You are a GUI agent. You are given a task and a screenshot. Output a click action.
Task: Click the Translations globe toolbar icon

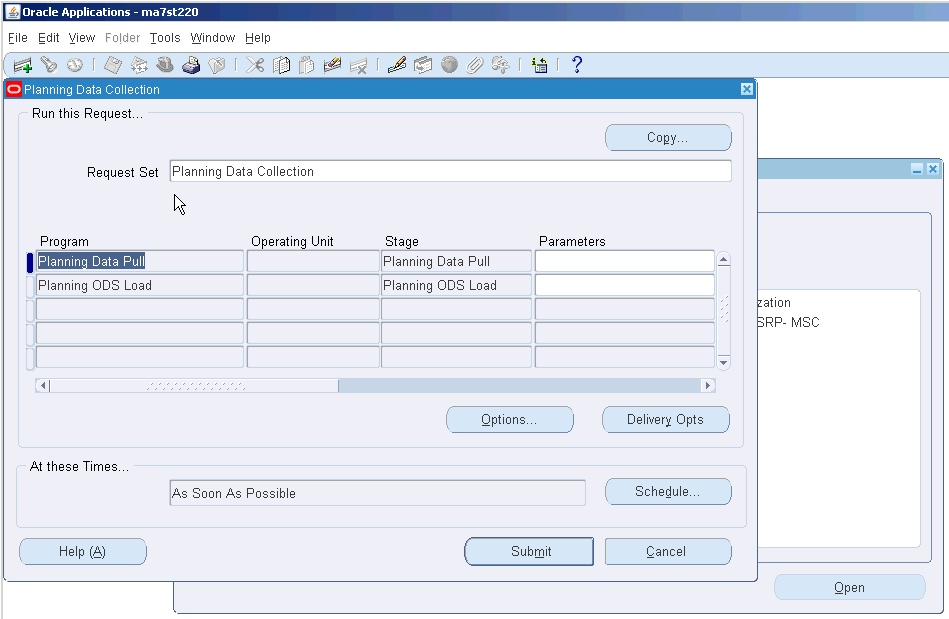point(449,65)
